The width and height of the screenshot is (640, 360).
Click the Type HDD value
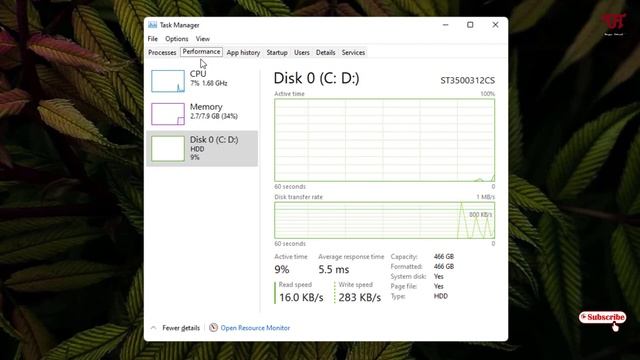(440, 296)
